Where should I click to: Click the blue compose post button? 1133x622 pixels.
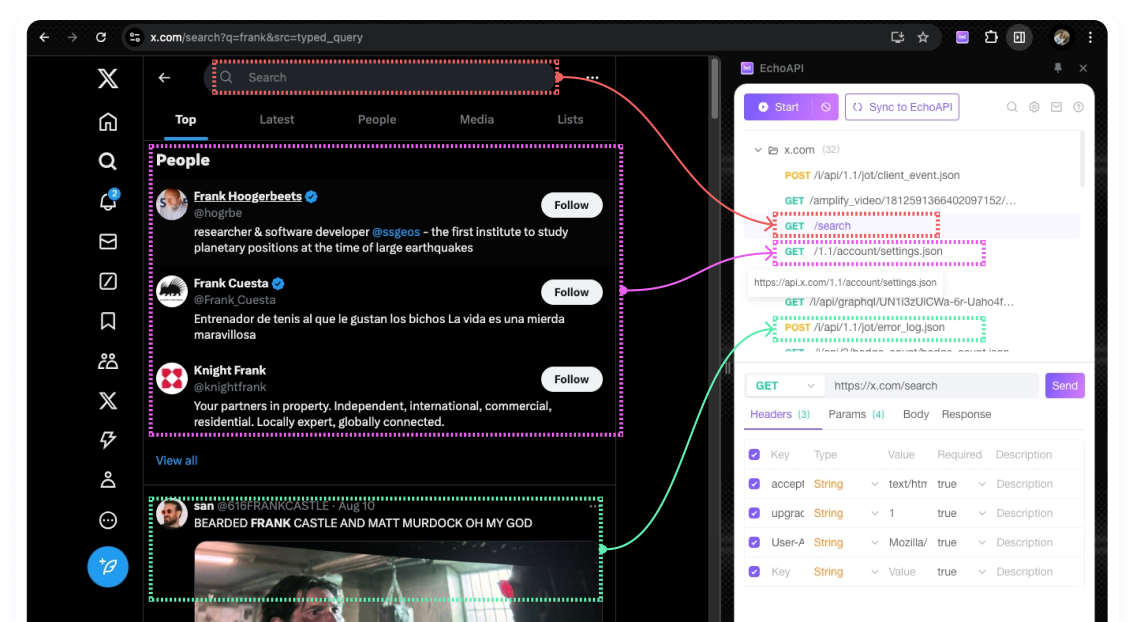pyautogui.click(x=108, y=566)
